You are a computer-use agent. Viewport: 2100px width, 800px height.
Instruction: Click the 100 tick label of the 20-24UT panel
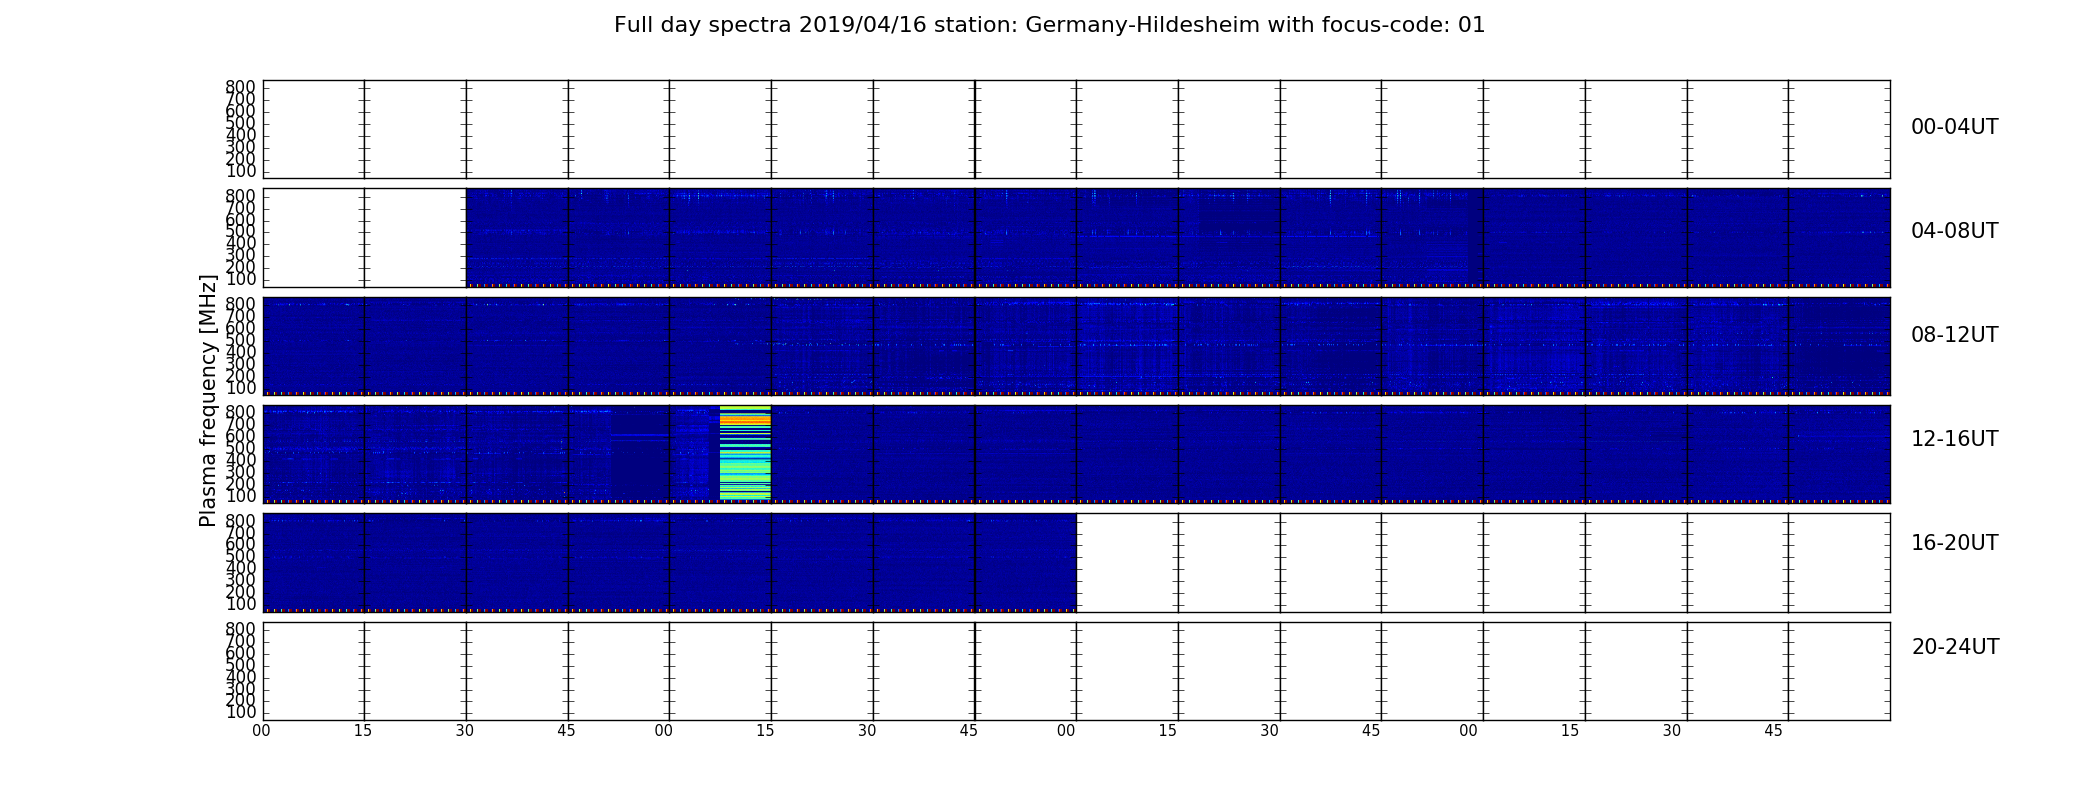click(x=240, y=713)
